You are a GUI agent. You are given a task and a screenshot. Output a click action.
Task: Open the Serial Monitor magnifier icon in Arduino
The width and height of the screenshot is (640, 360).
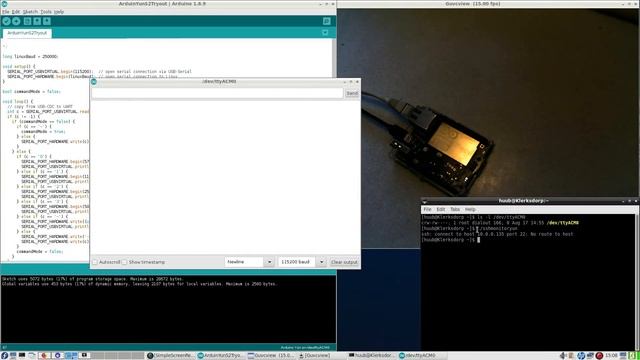327,21
